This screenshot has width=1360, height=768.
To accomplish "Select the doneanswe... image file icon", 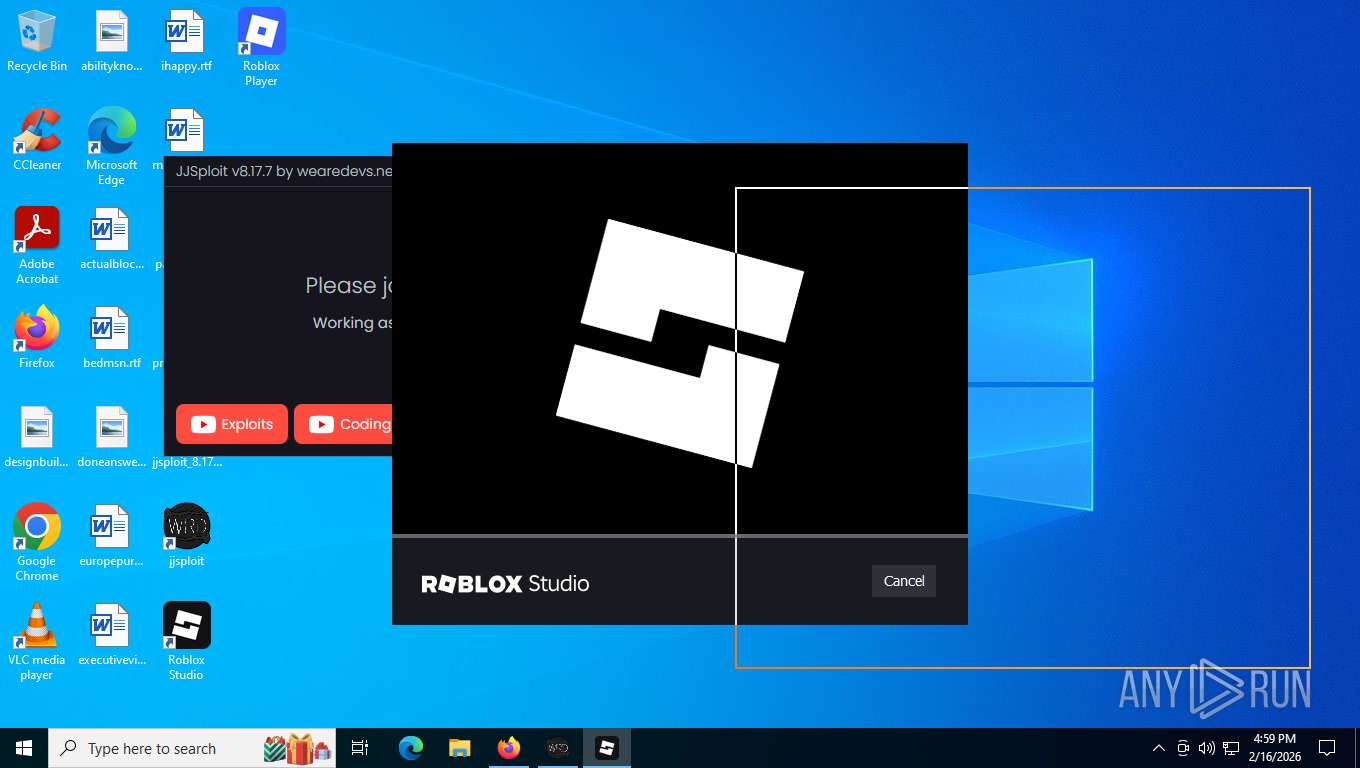I will tap(111, 437).
